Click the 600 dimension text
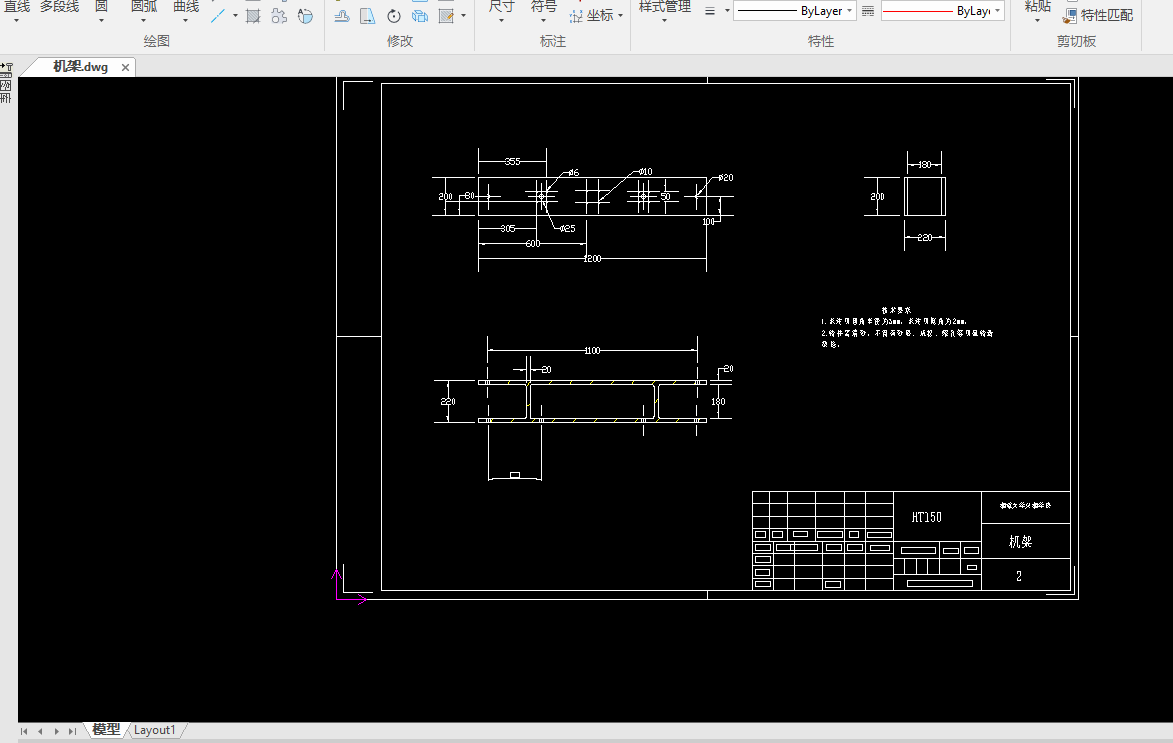Image resolution: width=1173 pixels, height=743 pixels. pos(533,244)
